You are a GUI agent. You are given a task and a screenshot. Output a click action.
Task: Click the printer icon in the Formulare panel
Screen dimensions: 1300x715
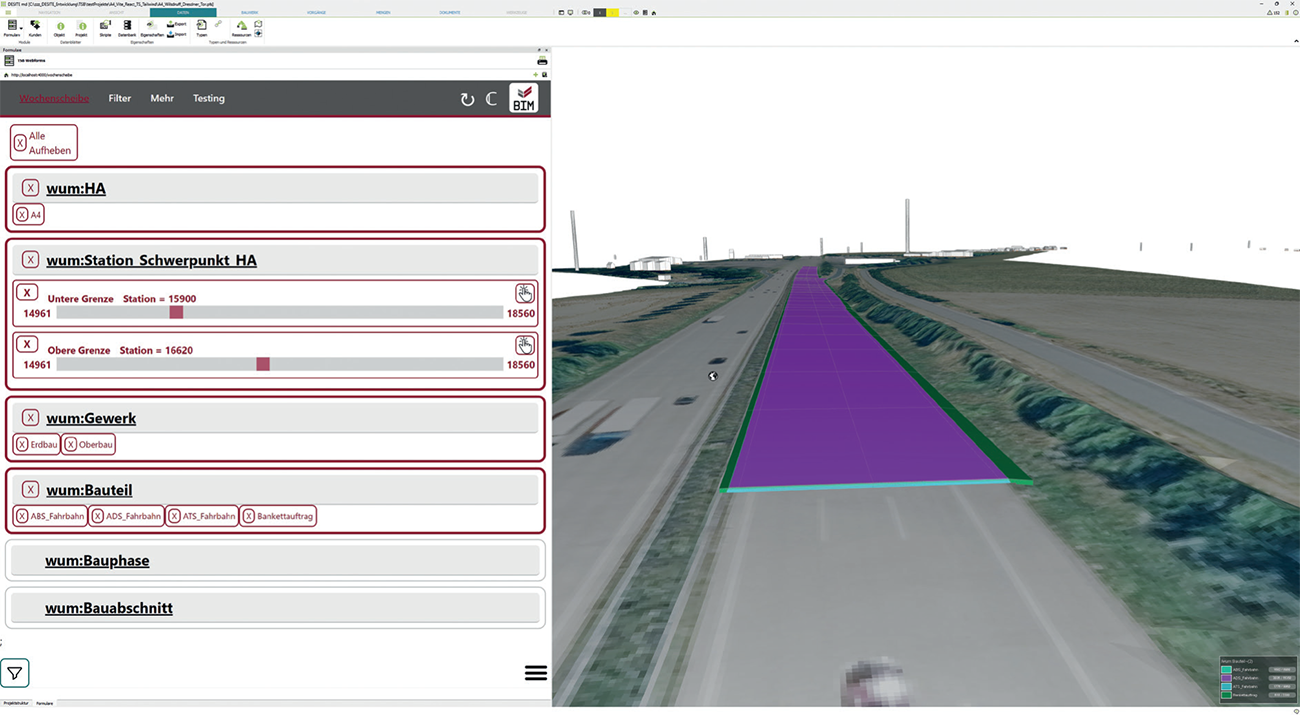pos(542,61)
